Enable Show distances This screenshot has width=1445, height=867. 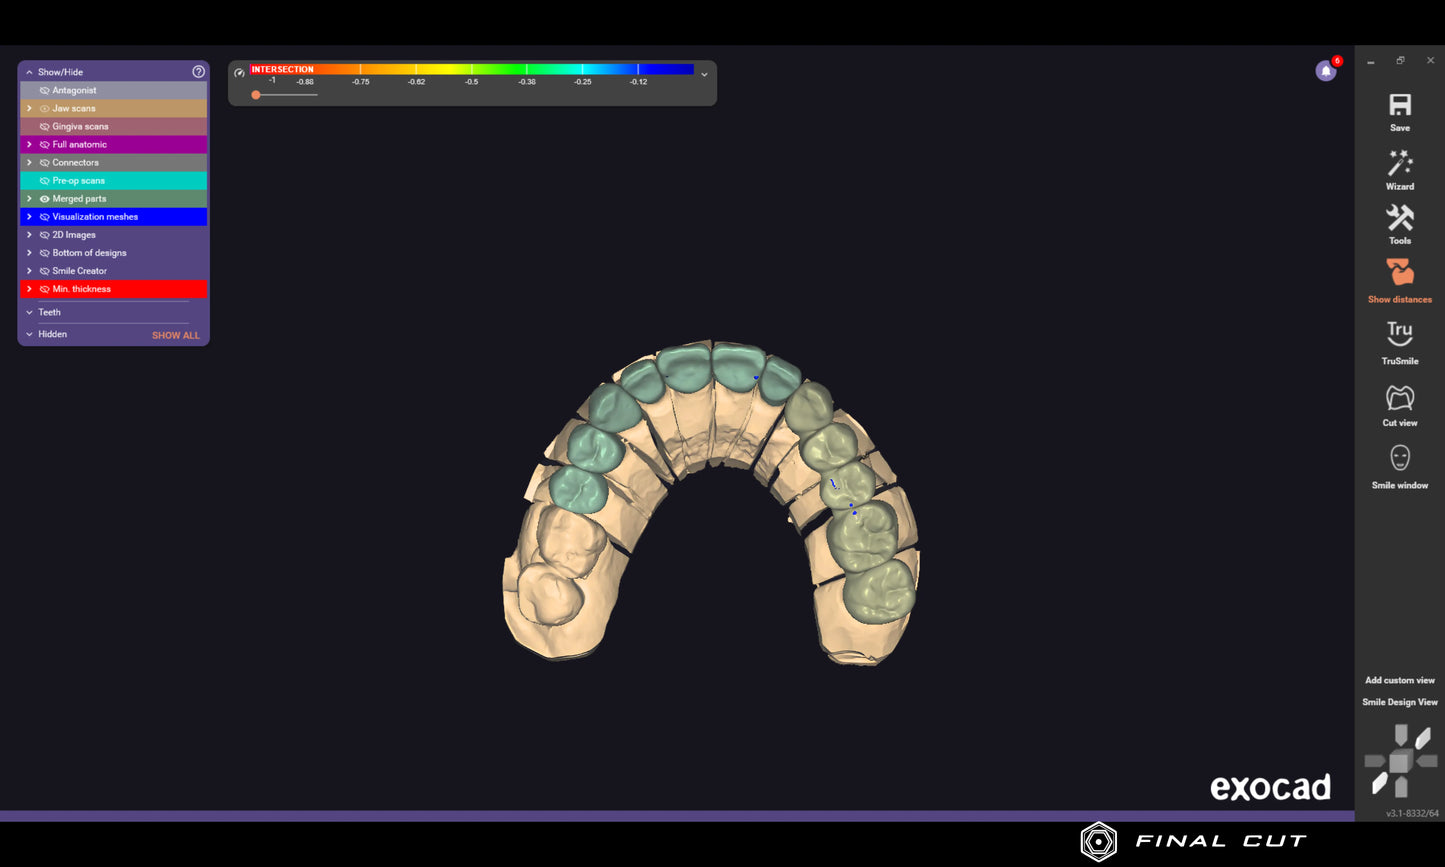pos(1399,278)
